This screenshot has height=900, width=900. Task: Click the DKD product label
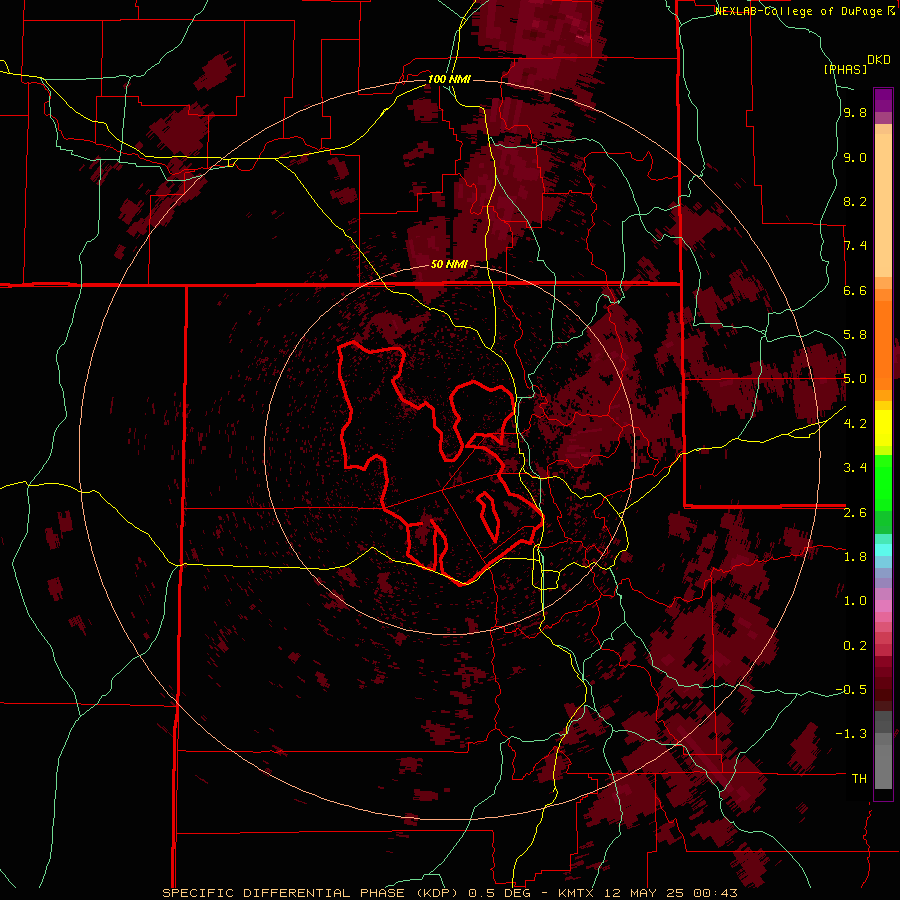[x=879, y=60]
